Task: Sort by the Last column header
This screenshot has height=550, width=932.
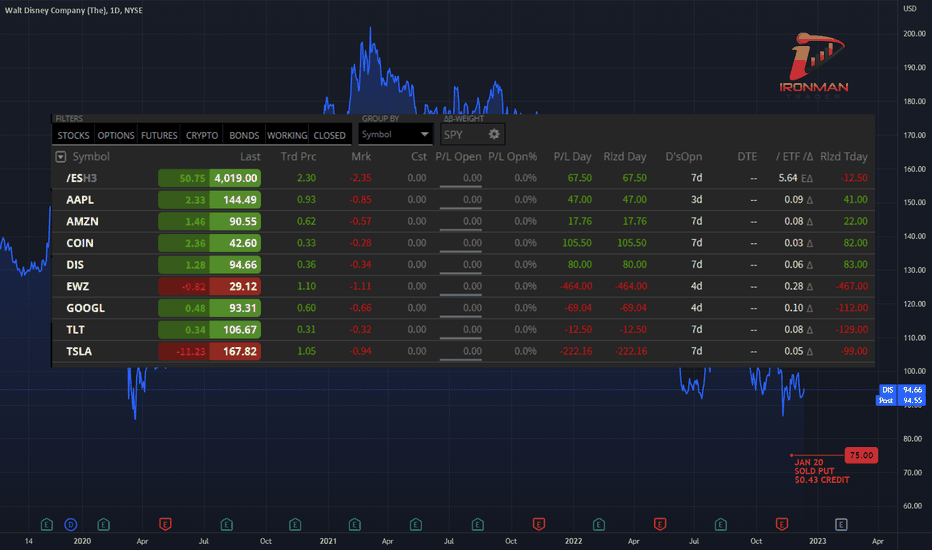Action: tap(250, 157)
